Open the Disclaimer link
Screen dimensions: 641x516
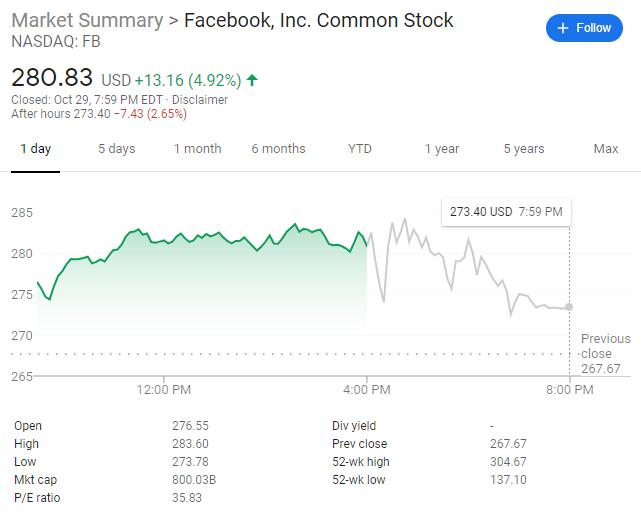coord(198,100)
